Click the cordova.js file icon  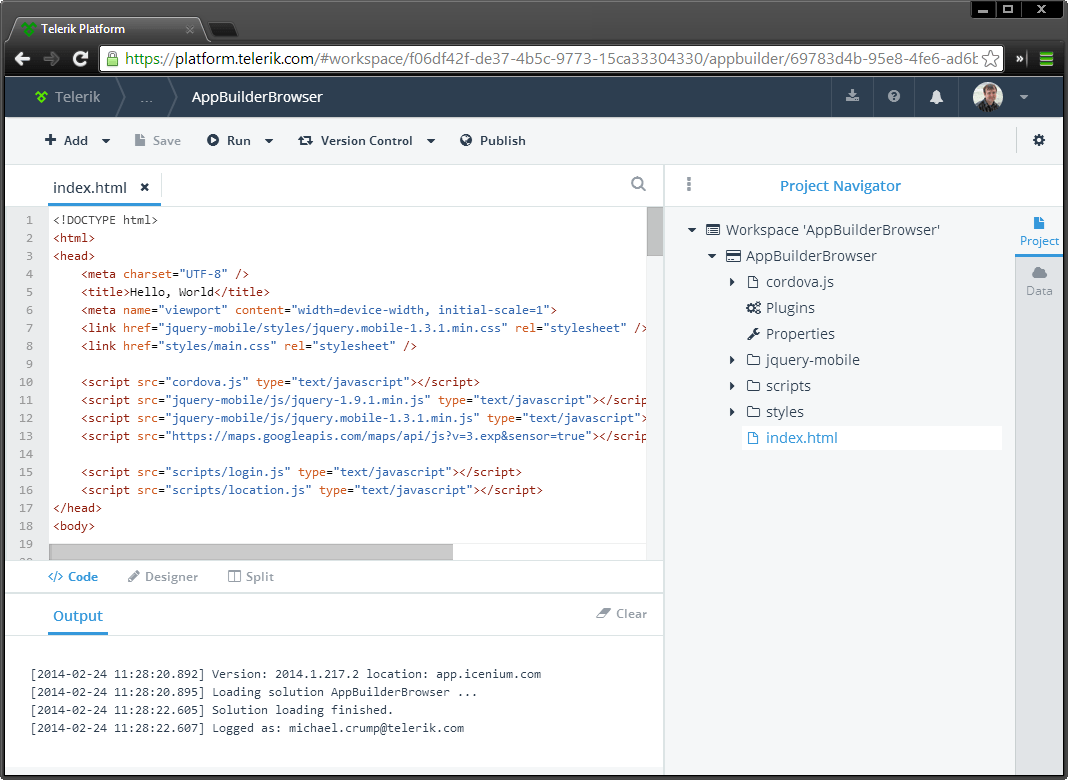753,282
